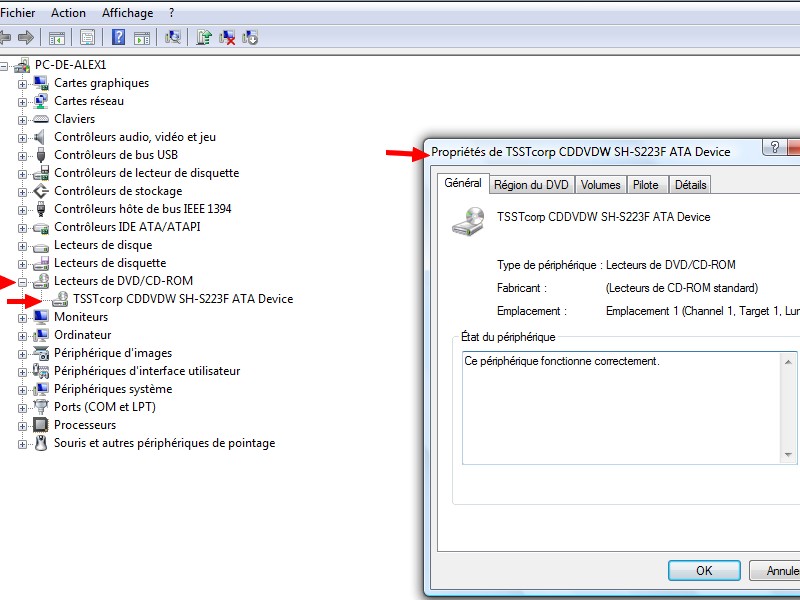Click the Contrôleurs de bus USB icon
The image size is (800, 600).
point(41,155)
